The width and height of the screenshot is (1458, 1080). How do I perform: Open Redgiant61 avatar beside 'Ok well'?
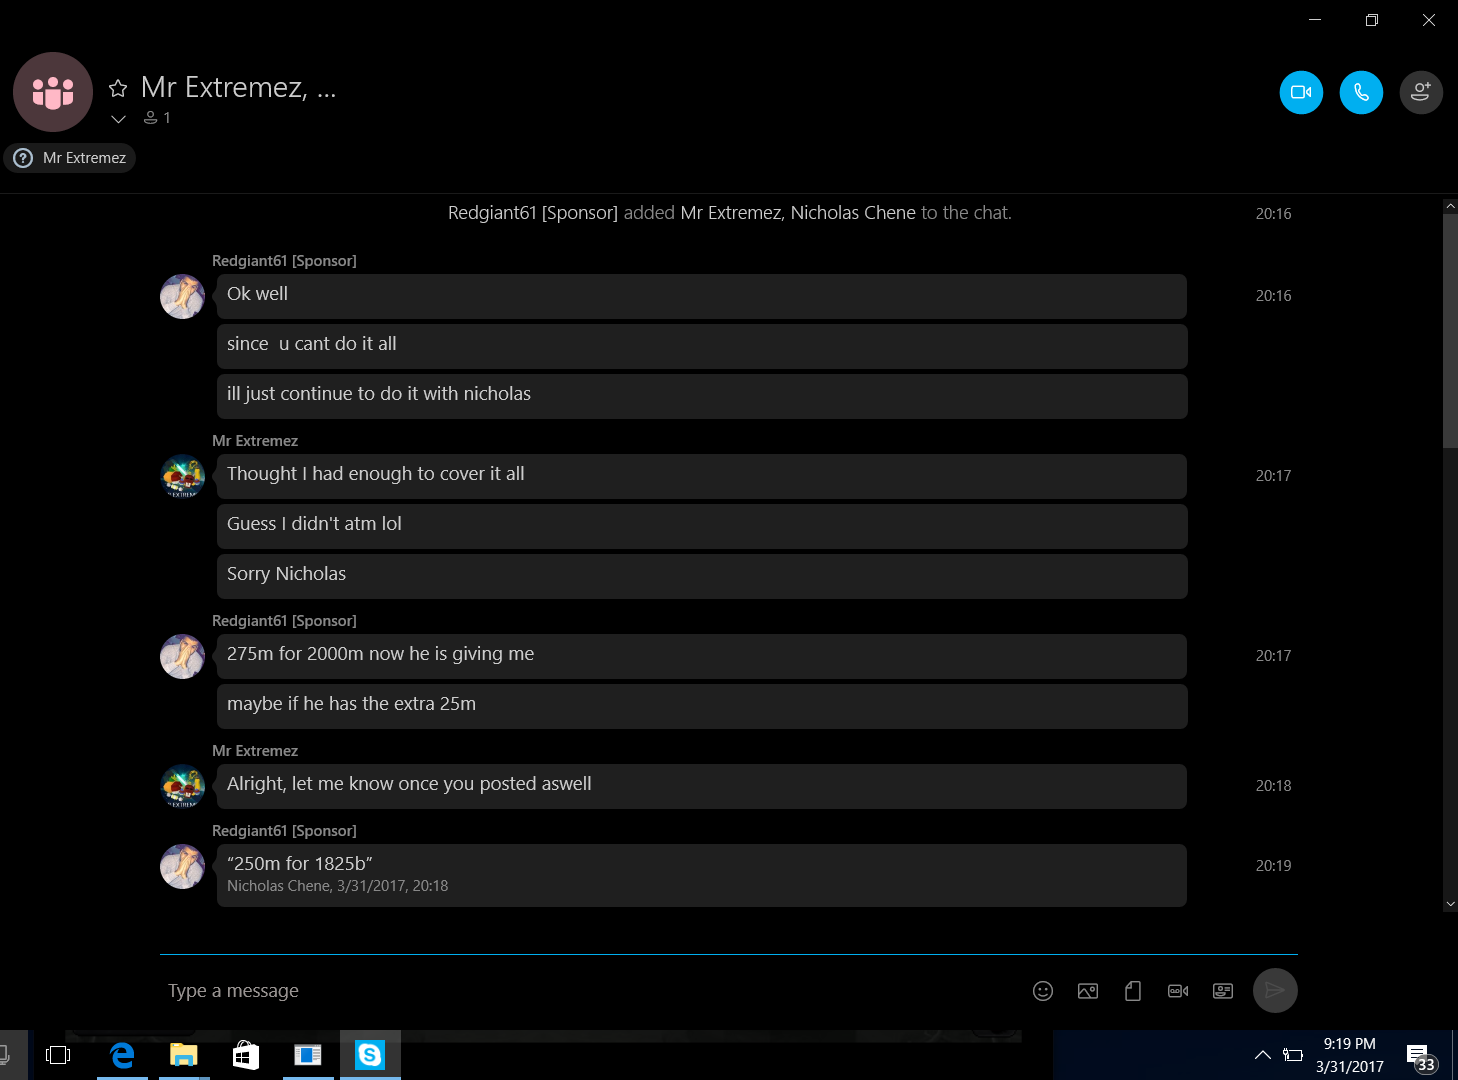pos(183,297)
